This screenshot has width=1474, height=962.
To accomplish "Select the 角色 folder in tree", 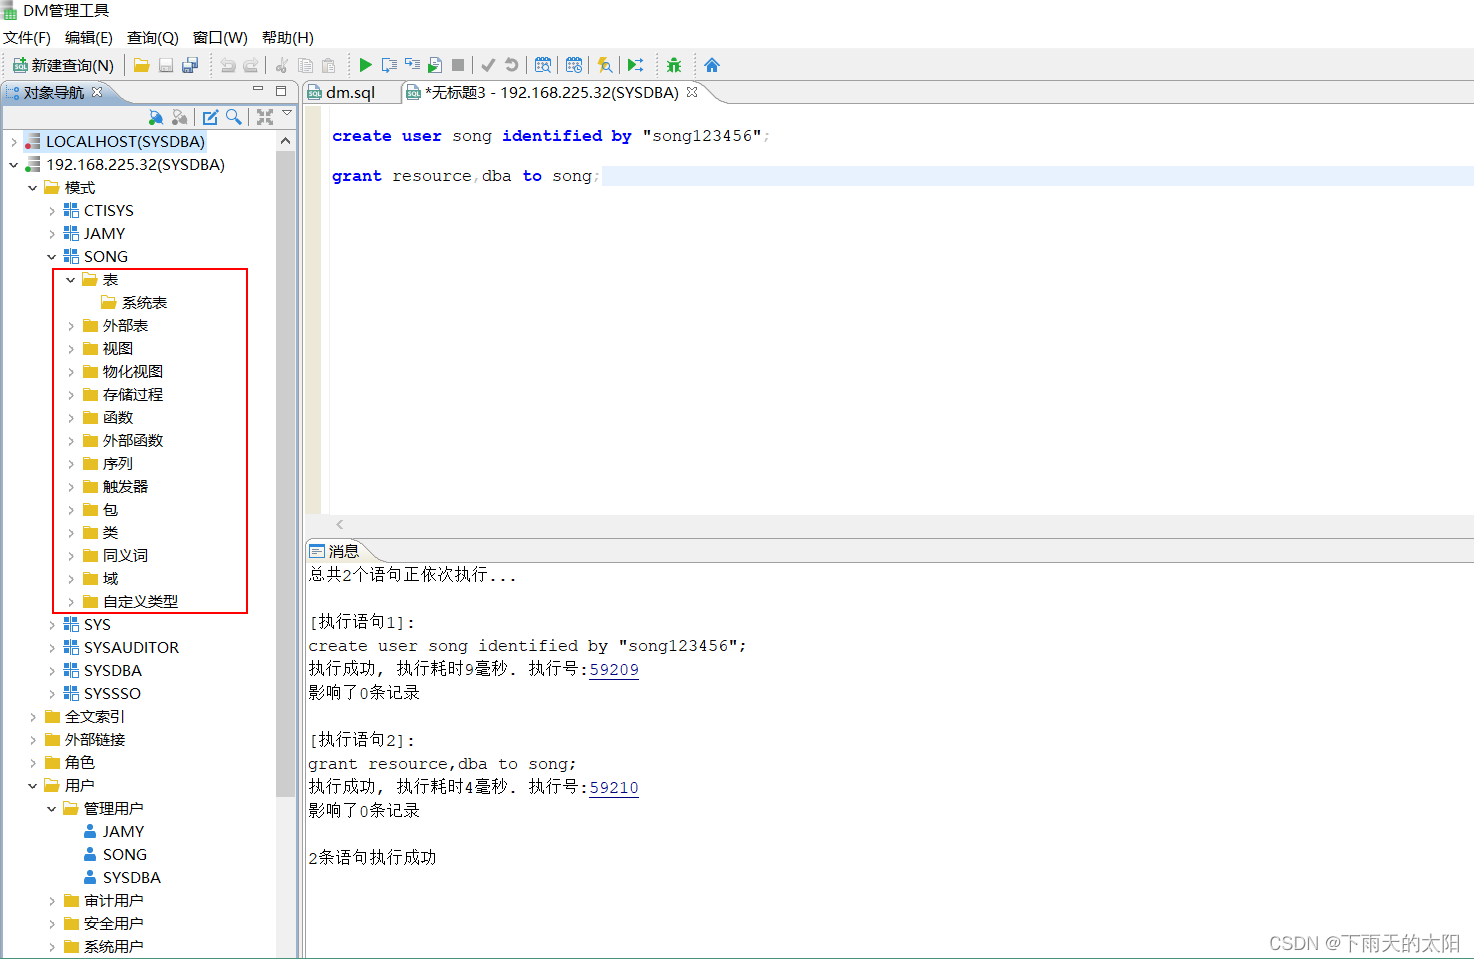I will [70, 763].
